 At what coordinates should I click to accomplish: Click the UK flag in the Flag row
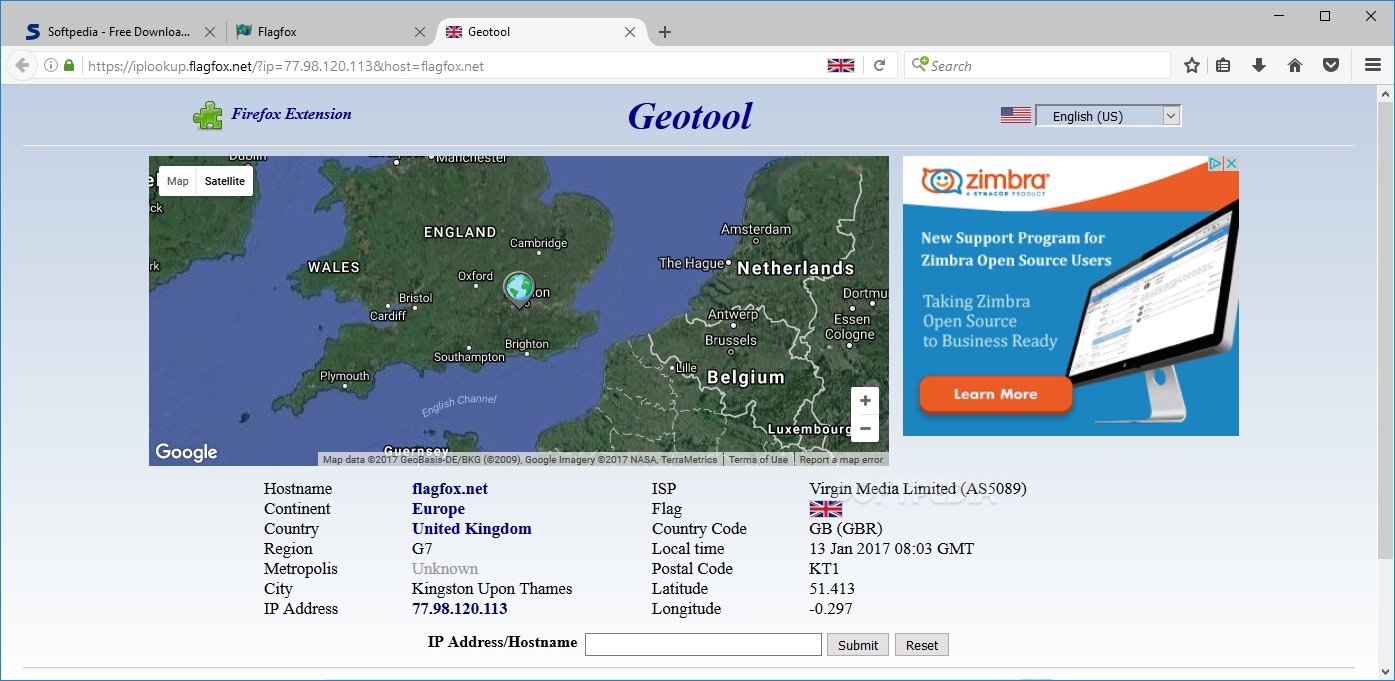(x=825, y=509)
